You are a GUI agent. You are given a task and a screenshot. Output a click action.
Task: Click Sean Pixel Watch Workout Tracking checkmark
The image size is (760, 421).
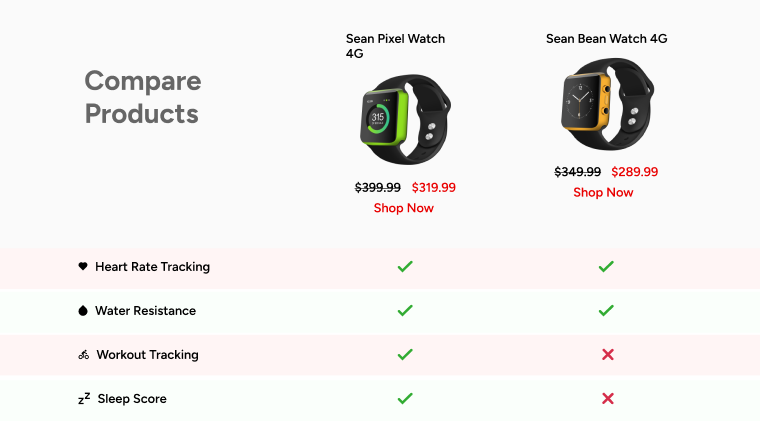click(405, 355)
